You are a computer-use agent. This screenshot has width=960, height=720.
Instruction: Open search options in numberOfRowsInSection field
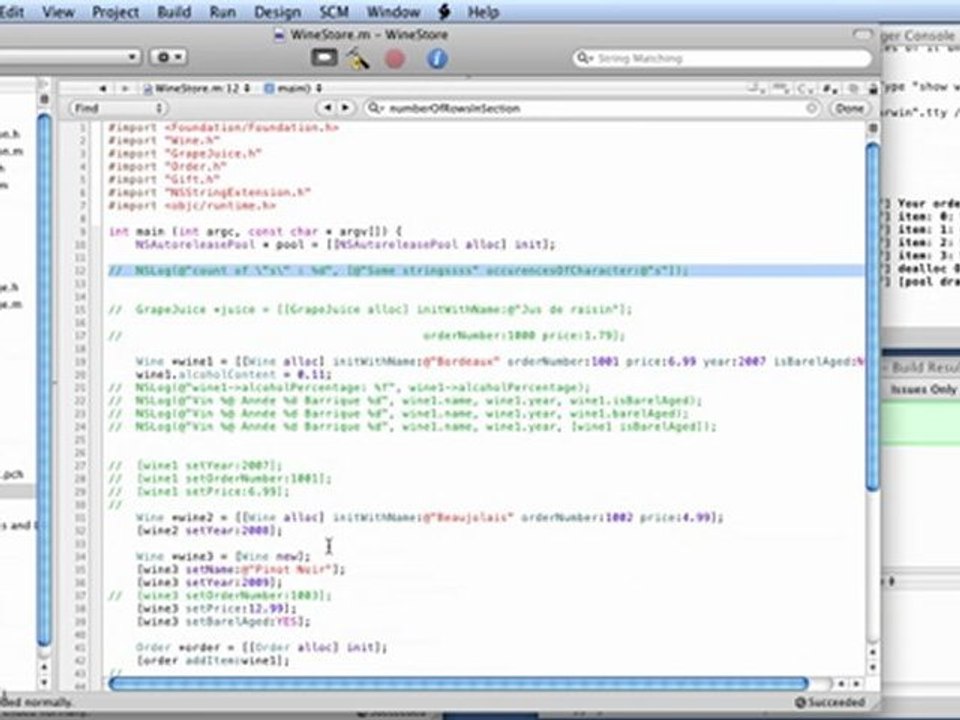point(374,108)
